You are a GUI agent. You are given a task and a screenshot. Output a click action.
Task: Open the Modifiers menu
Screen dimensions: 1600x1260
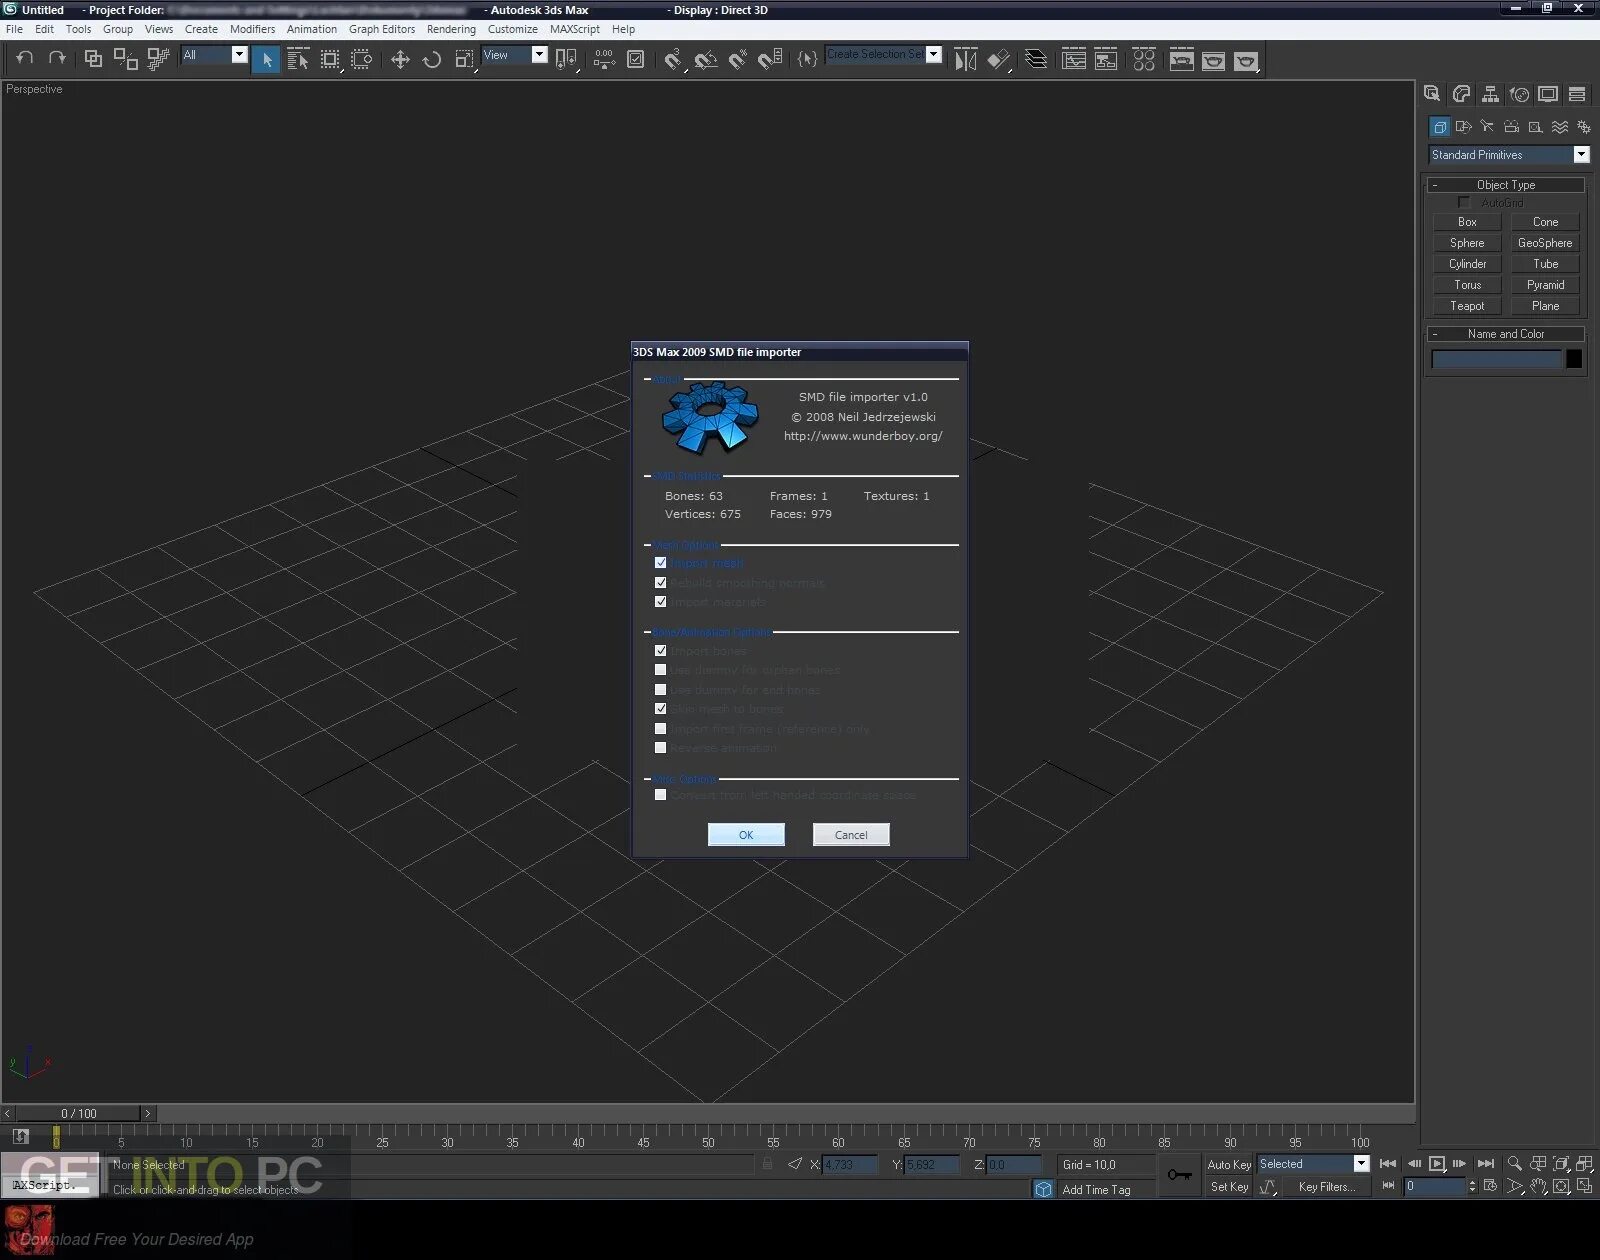252,29
